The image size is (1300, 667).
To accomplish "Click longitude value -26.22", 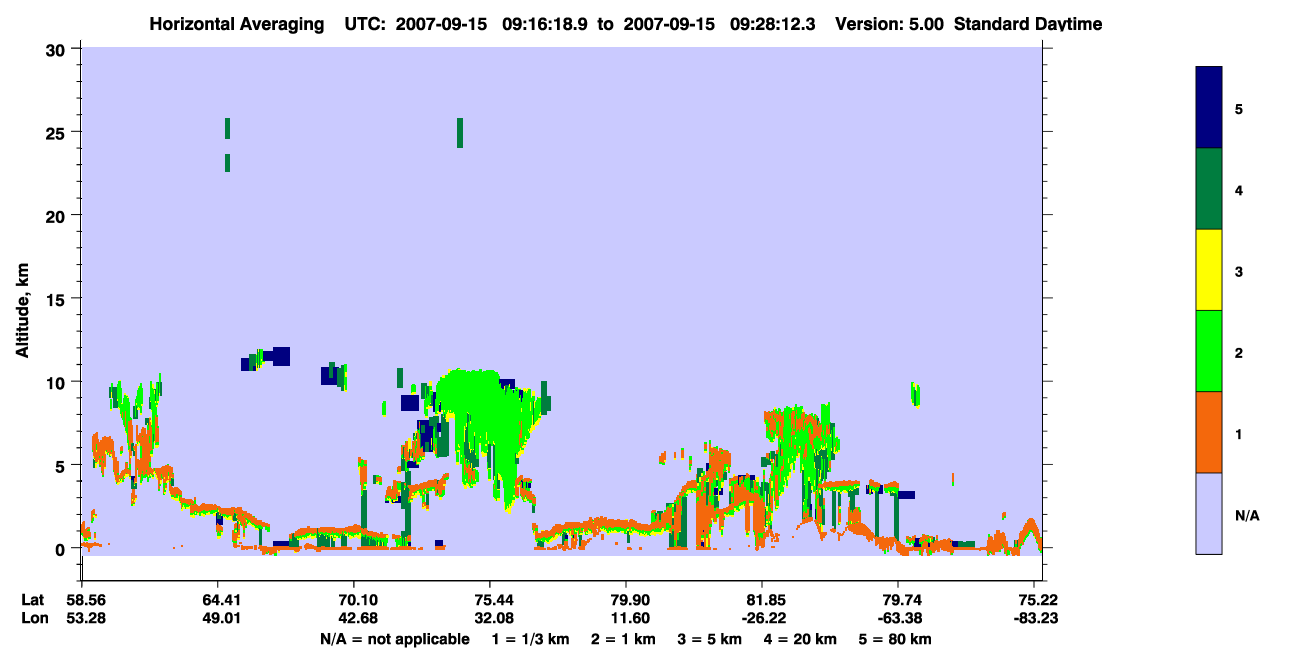I will [x=762, y=618].
